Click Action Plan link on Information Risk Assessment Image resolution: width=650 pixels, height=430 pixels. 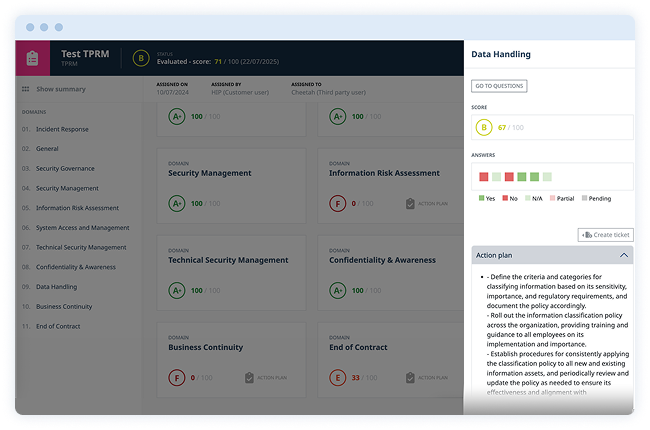[x=431, y=204]
